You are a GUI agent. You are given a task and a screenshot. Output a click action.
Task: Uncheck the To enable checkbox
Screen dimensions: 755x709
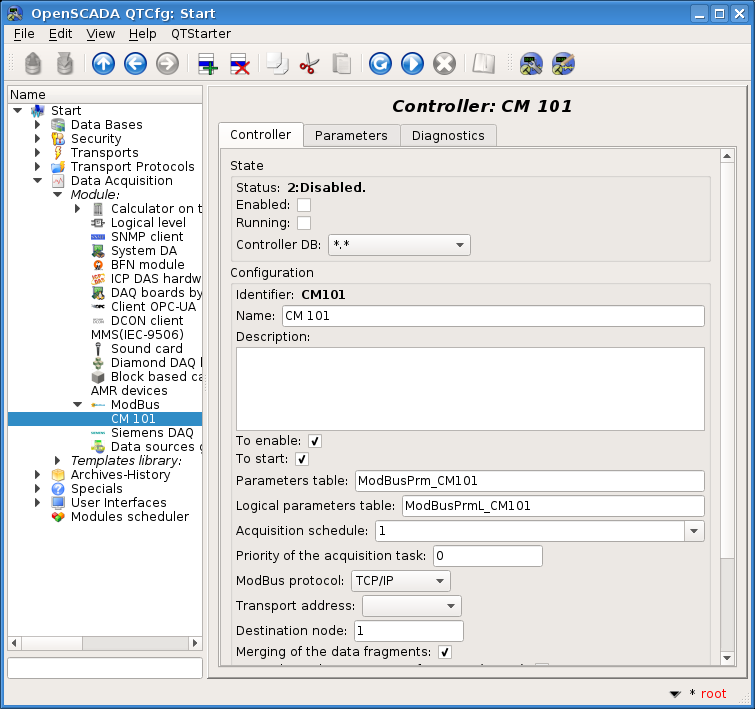pyautogui.click(x=315, y=441)
